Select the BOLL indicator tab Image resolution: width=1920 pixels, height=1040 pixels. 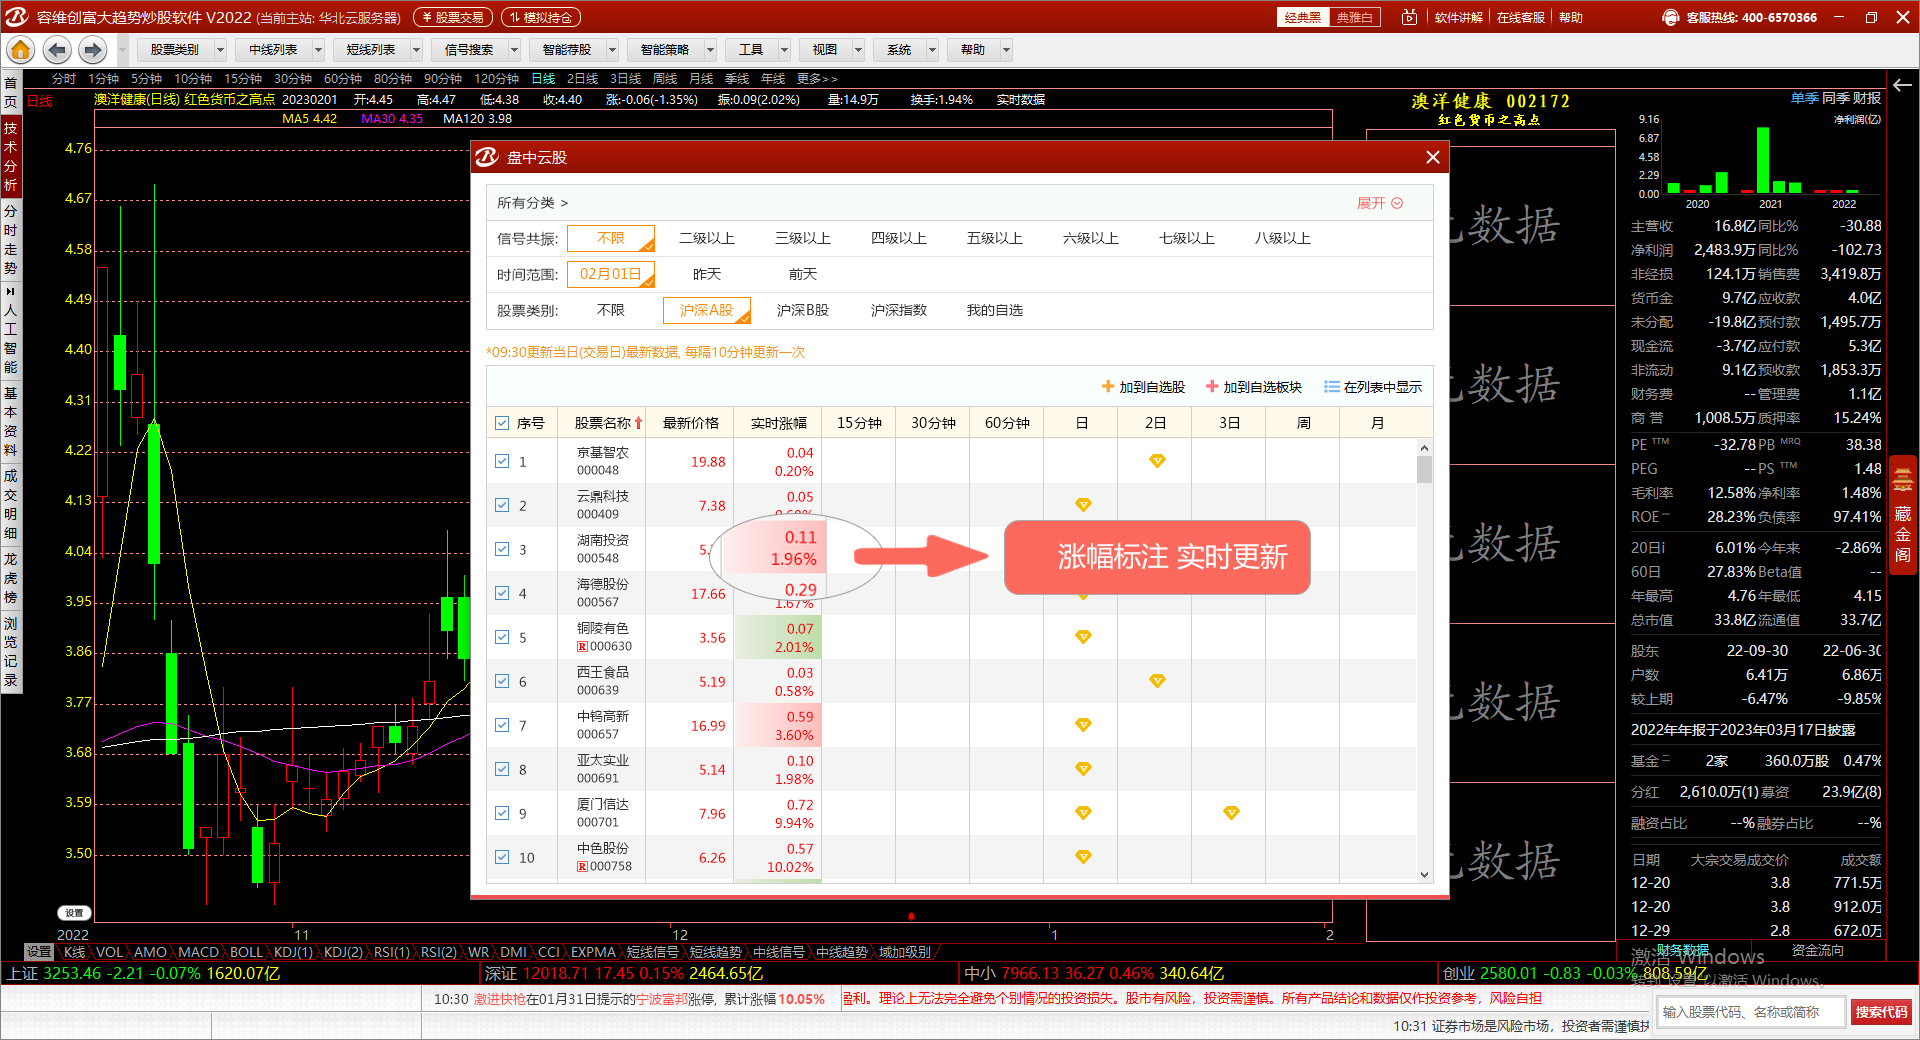[x=246, y=952]
